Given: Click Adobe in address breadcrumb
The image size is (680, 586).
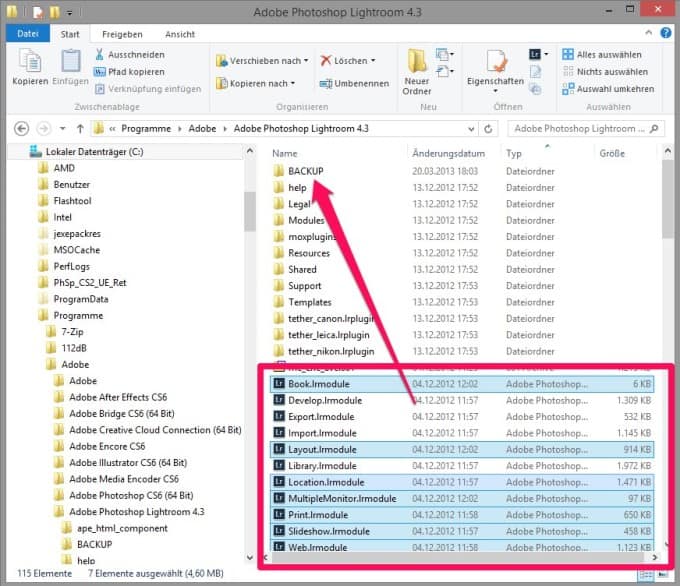Looking at the screenshot, I should pyautogui.click(x=202, y=129).
